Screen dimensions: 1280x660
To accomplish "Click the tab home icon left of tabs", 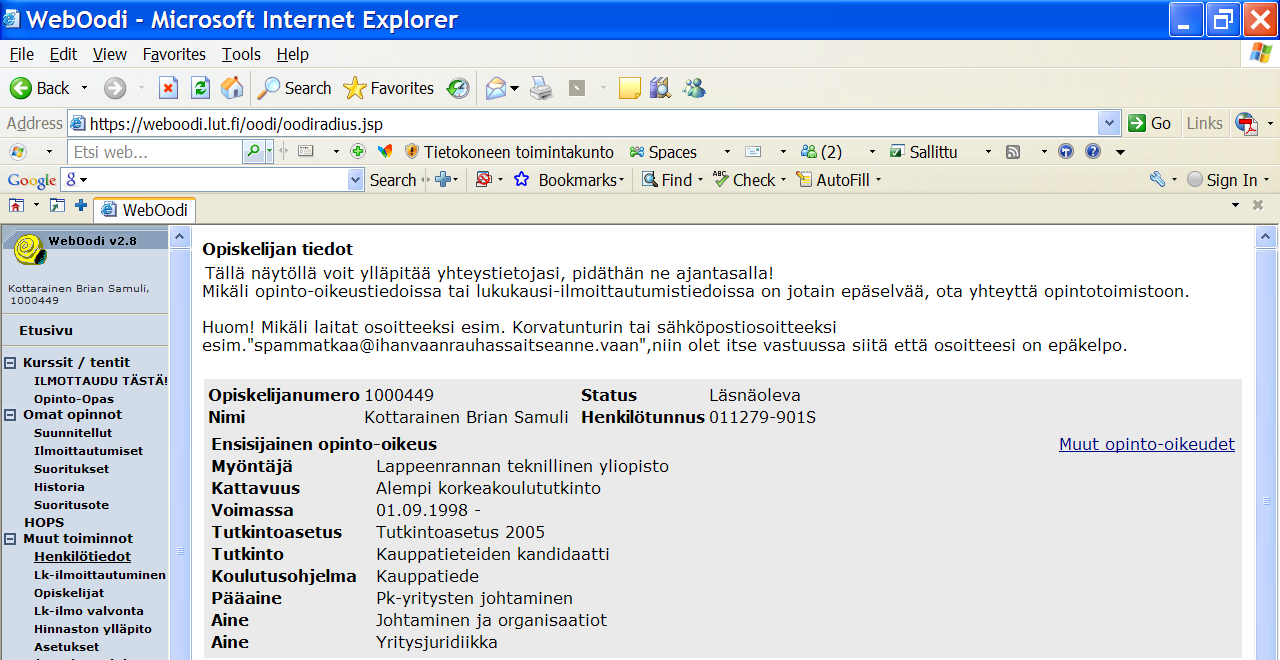I will tap(16, 205).
